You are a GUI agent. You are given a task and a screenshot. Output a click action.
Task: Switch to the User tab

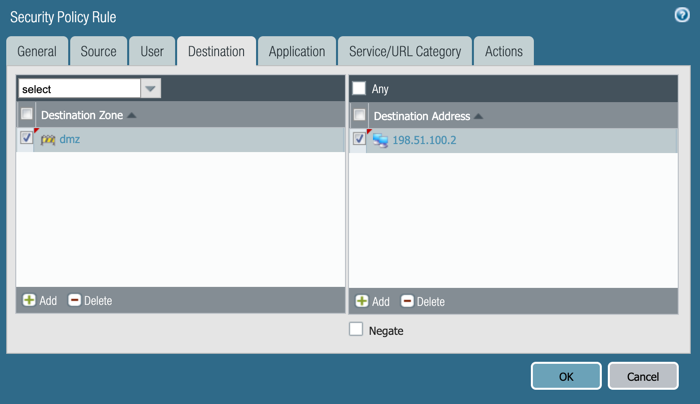coord(152,51)
